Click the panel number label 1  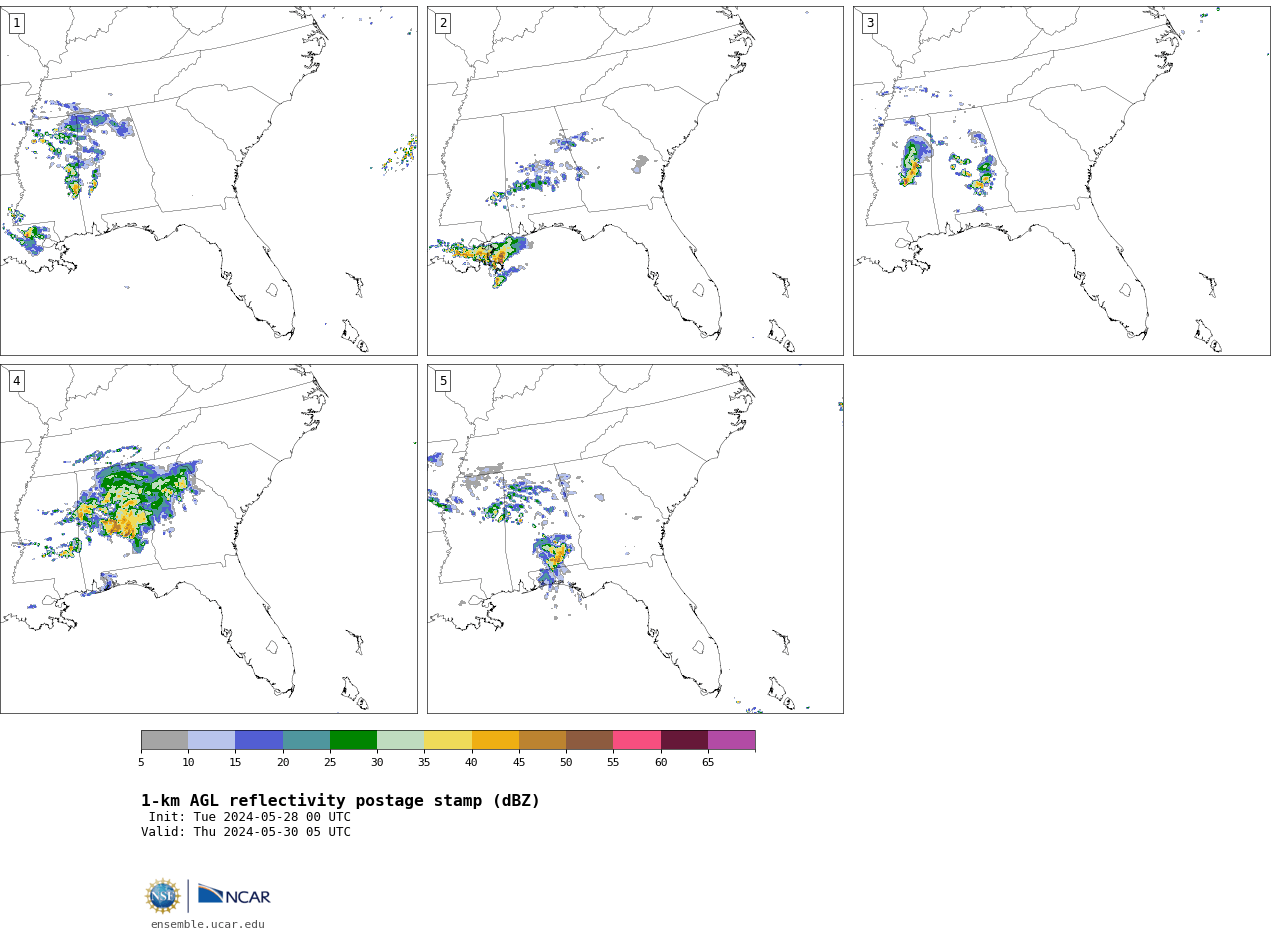coord(16,23)
